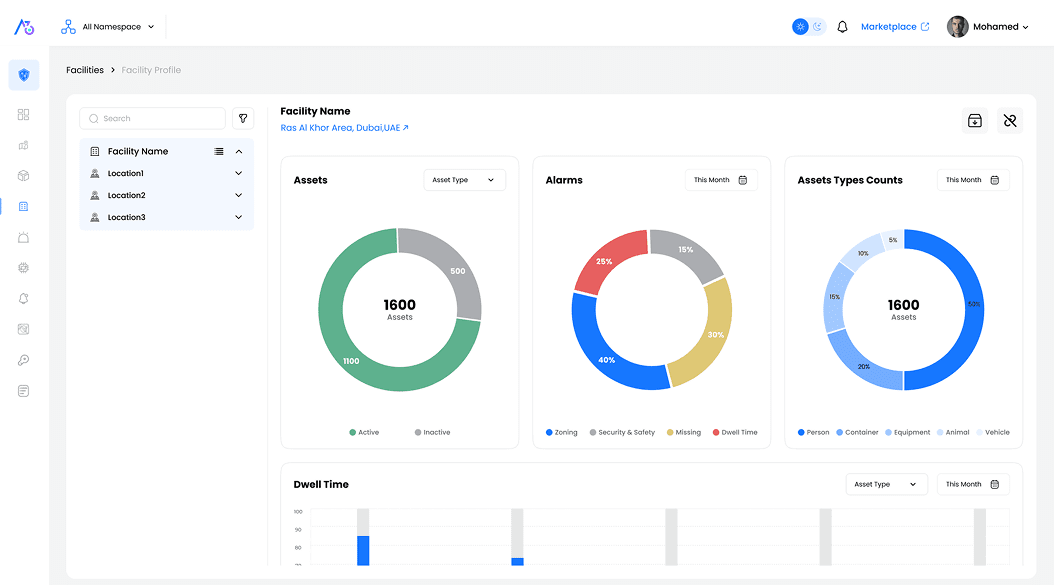Click the unlink facility icon button

point(1009,121)
